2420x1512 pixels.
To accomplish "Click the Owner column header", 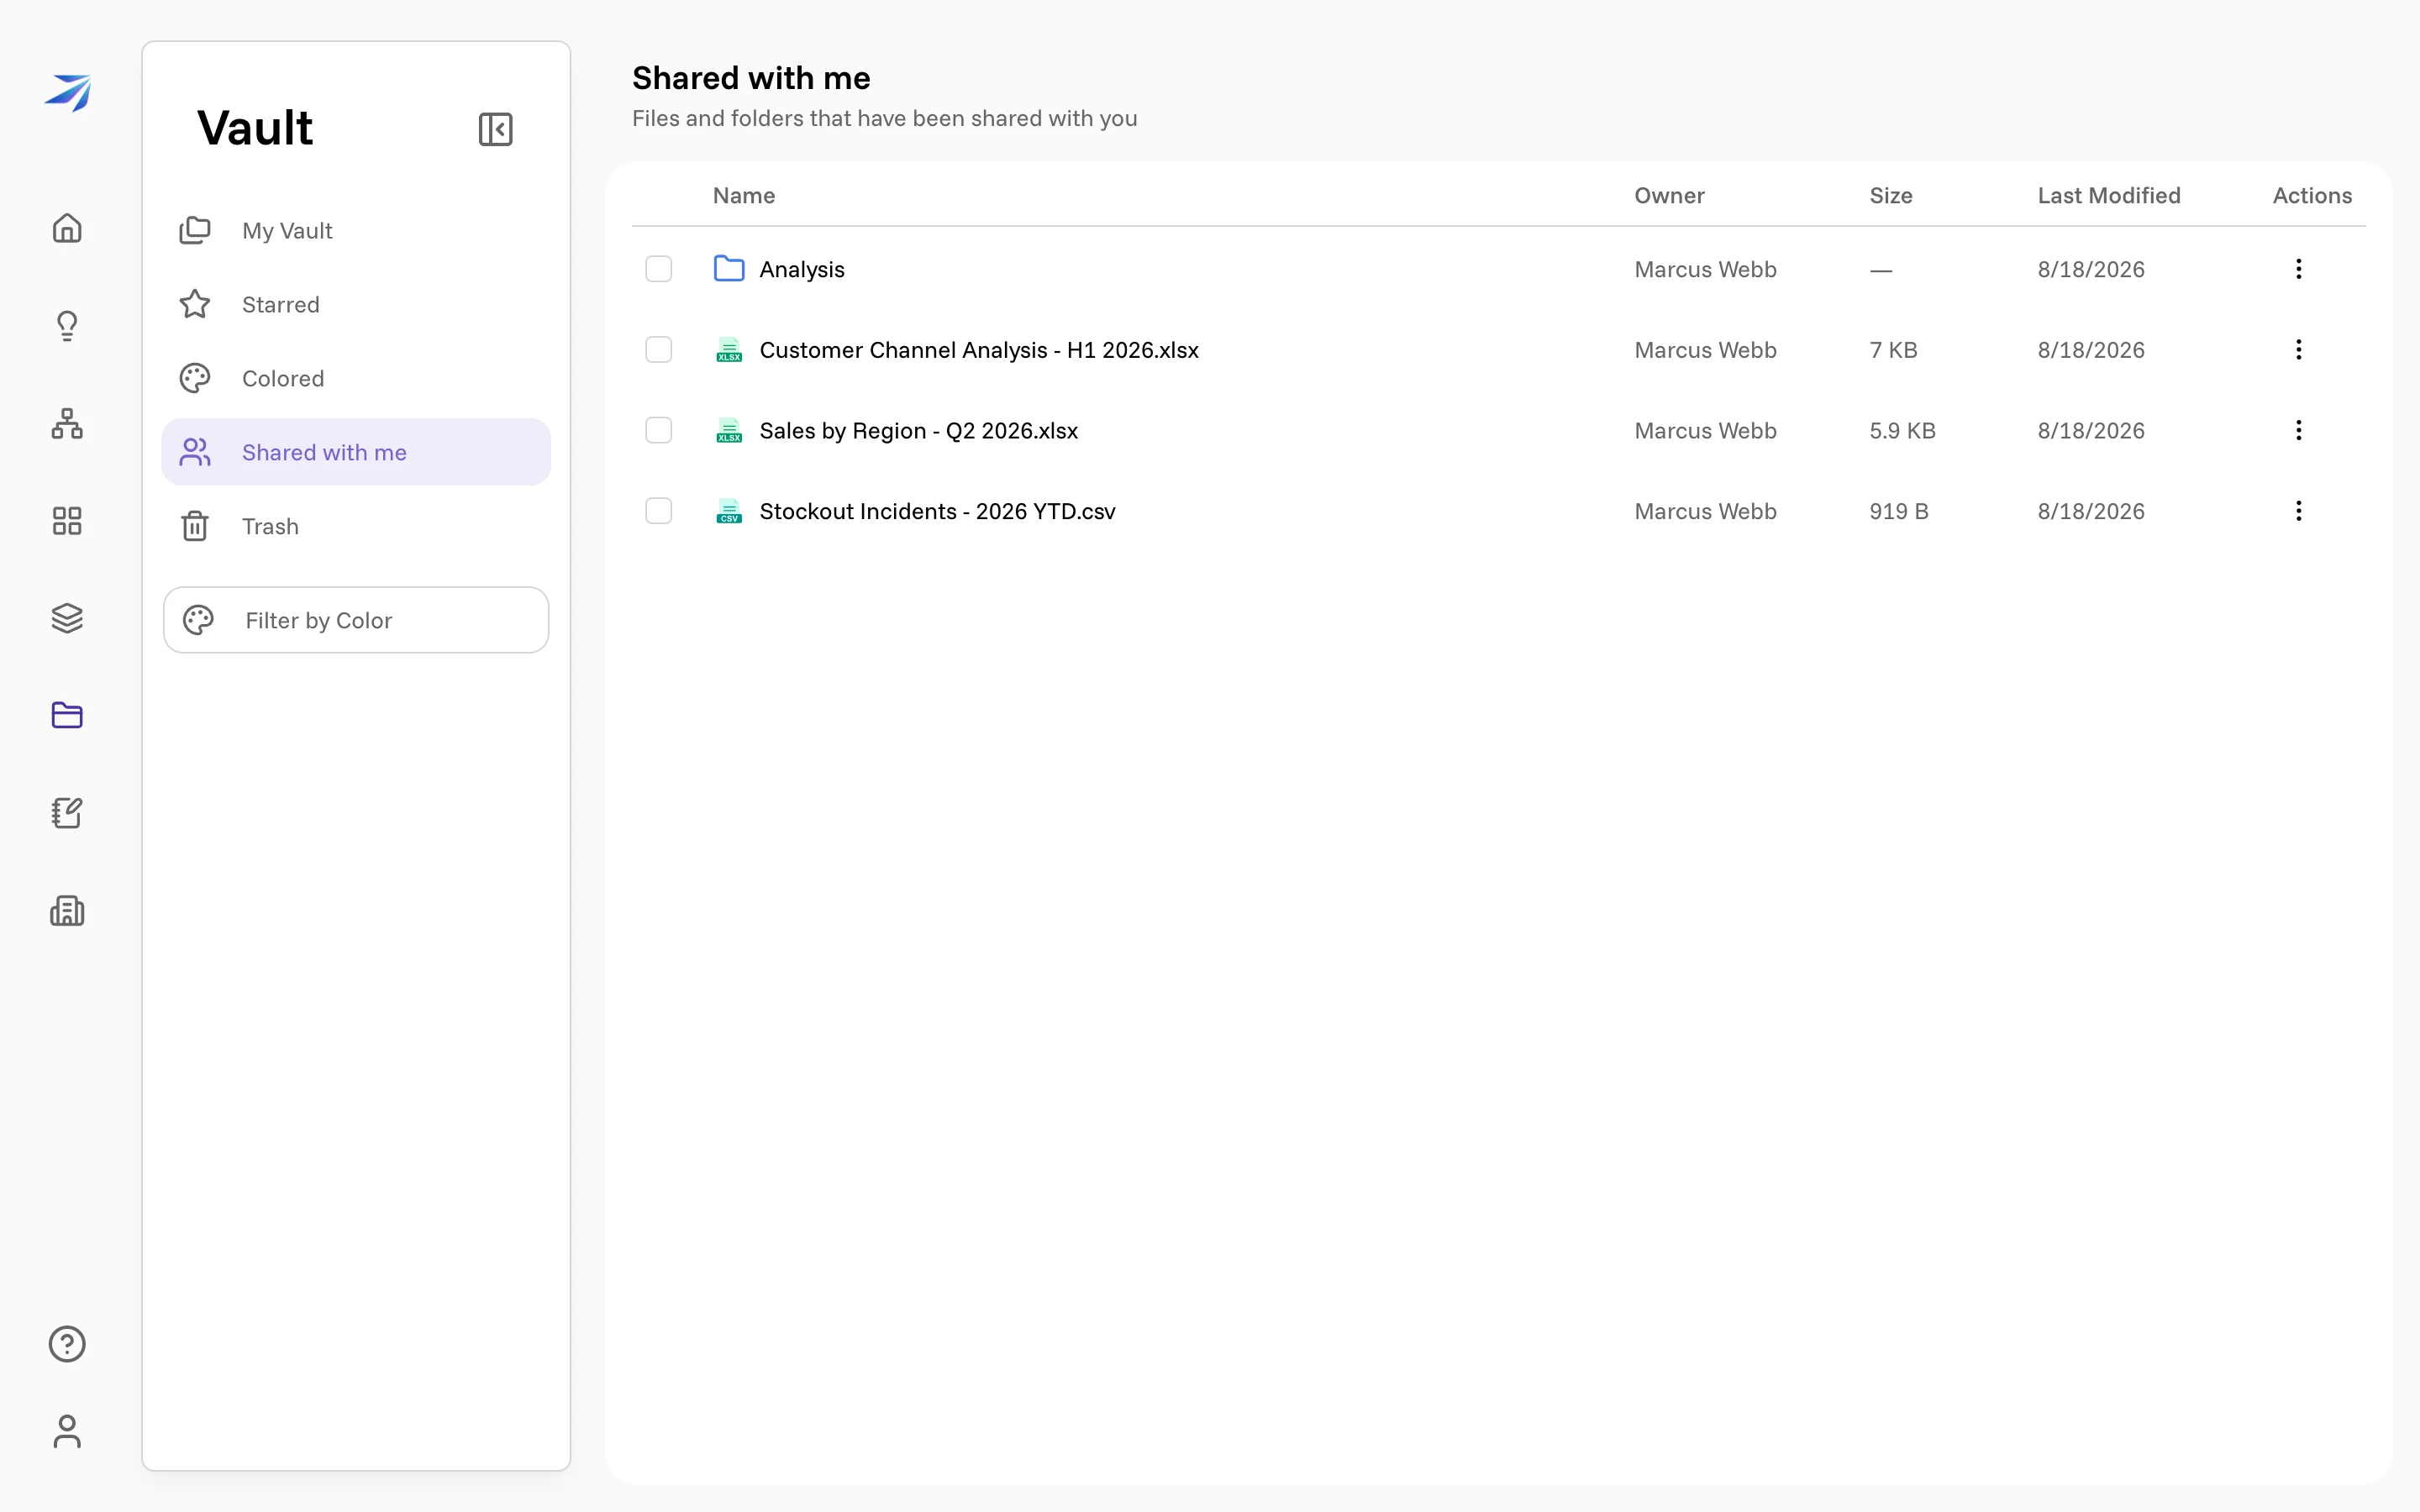I will [x=1669, y=195].
